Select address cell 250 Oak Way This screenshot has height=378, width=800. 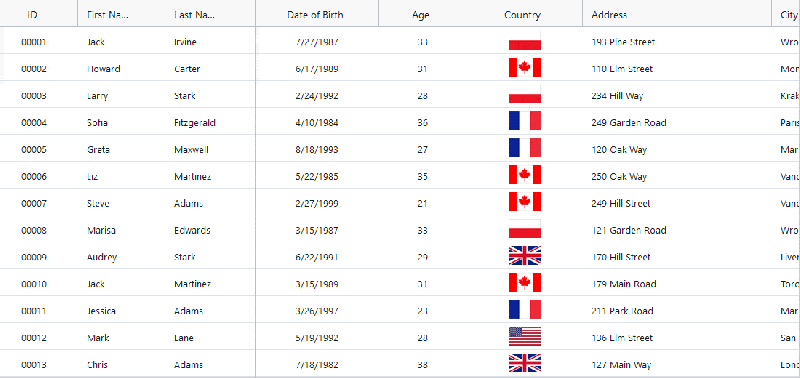click(619, 177)
